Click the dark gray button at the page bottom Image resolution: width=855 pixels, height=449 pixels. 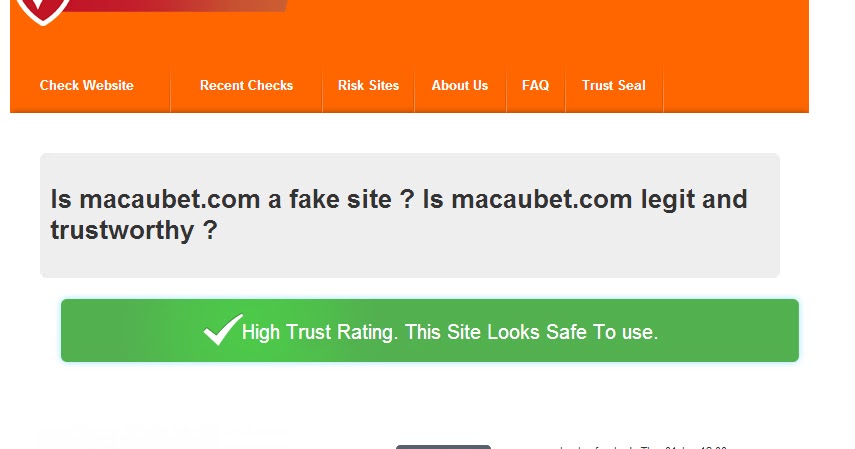[443, 447]
